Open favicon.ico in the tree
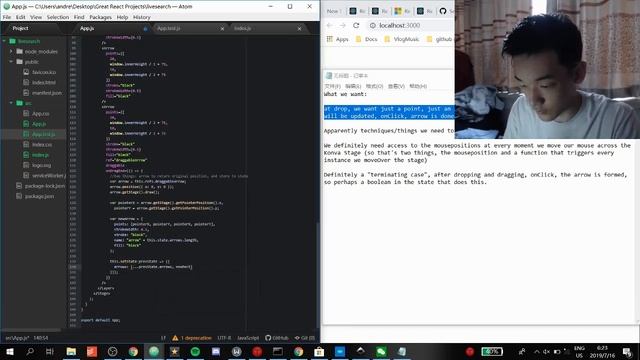 [x=44, y=72]
